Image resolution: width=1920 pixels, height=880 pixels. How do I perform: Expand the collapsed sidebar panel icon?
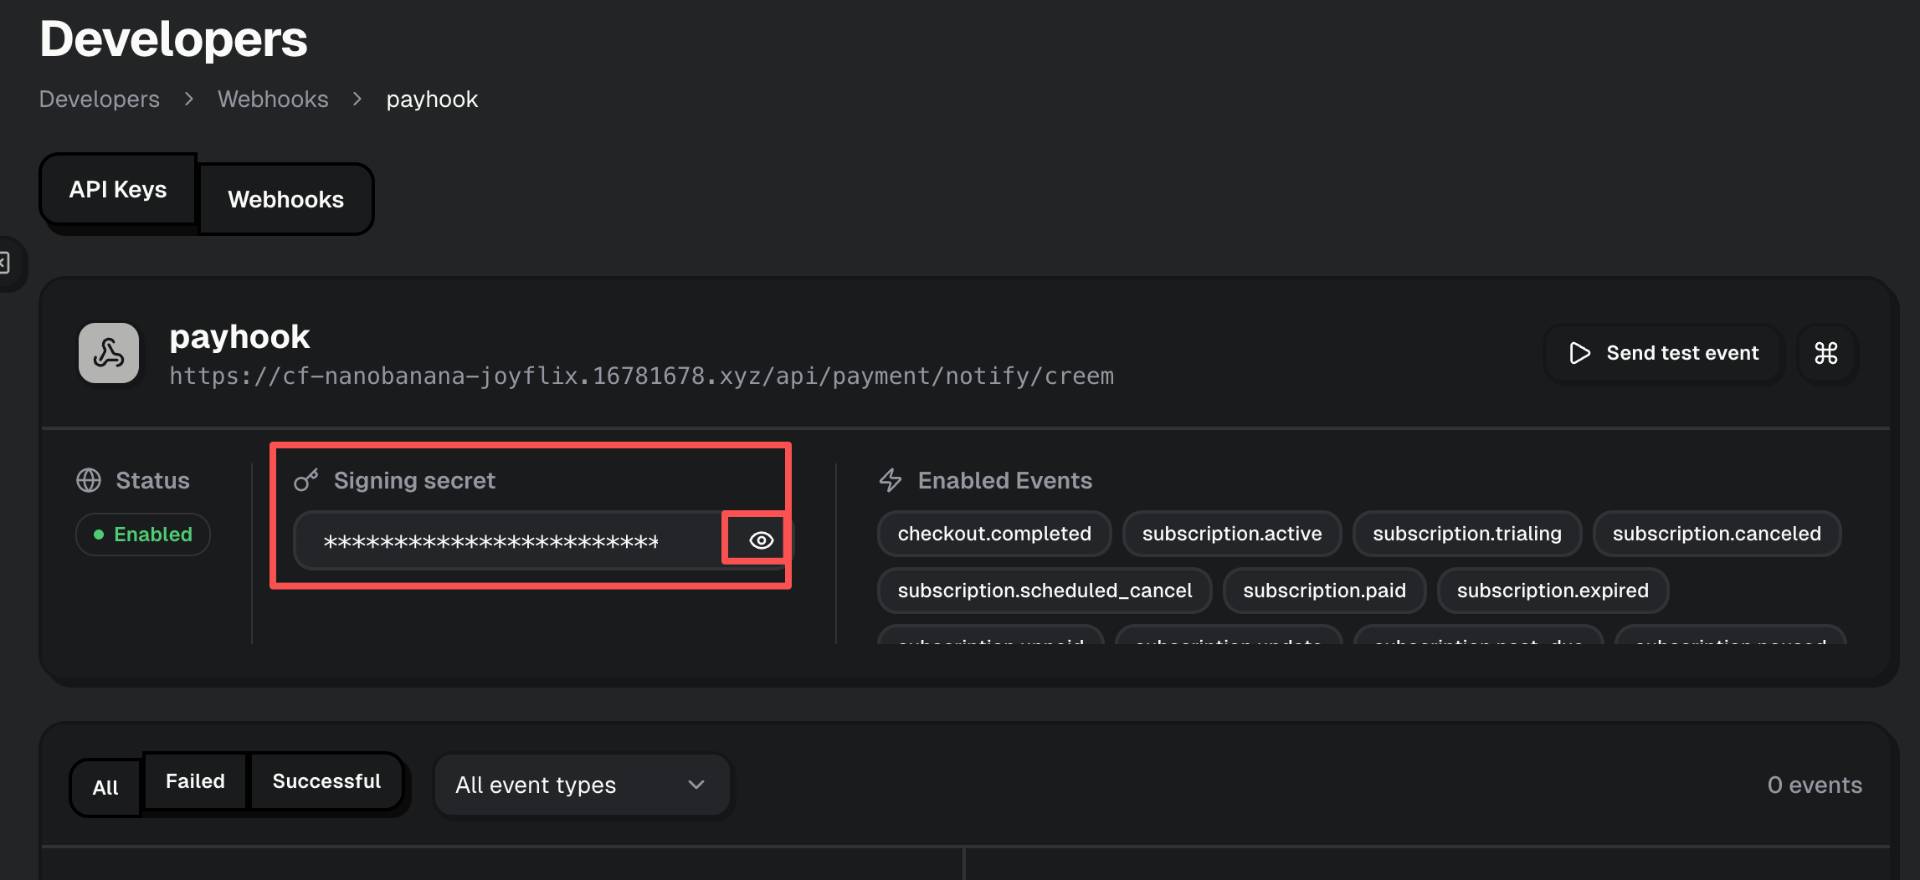click(x=6, y=263)
